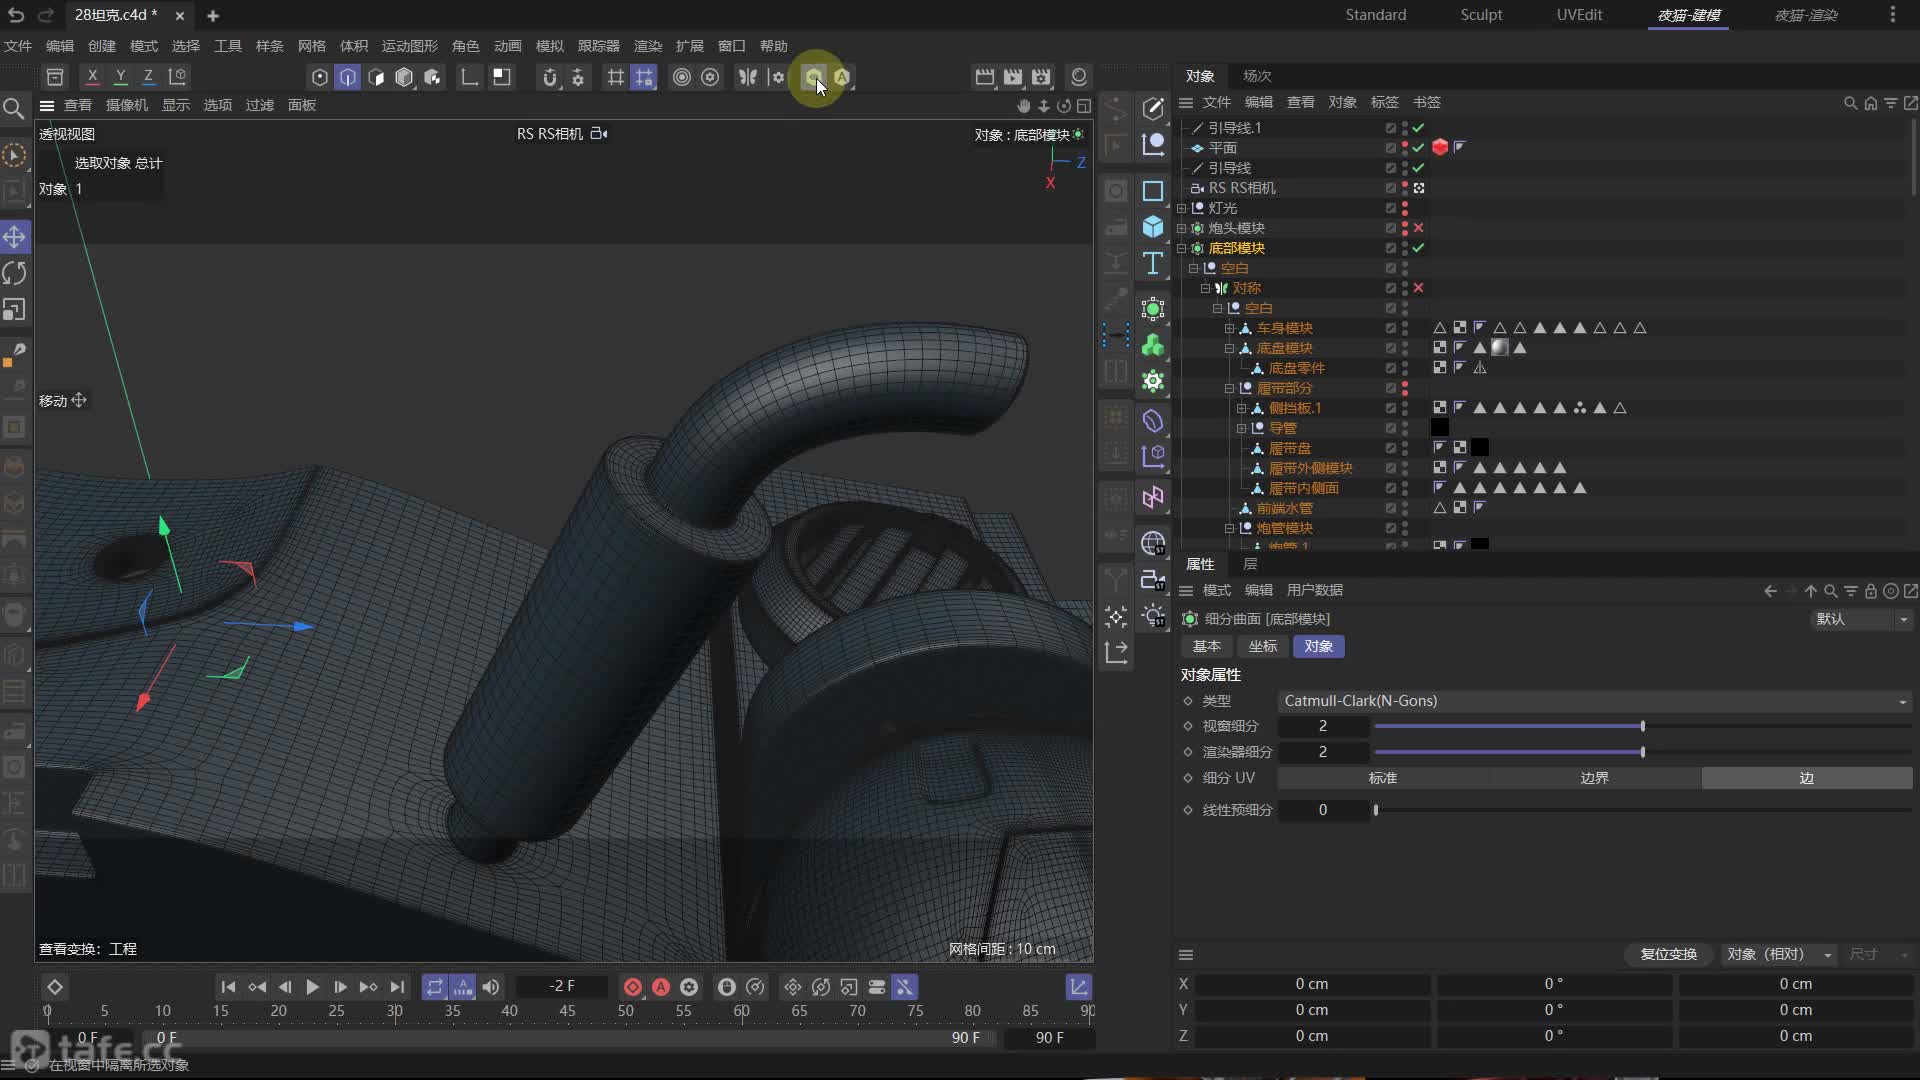Image resolution: width=1920 pixels, height=1080 pixels.
Task: Collapse the 底部模块 tree node
Action: [x=1181, y=248]
